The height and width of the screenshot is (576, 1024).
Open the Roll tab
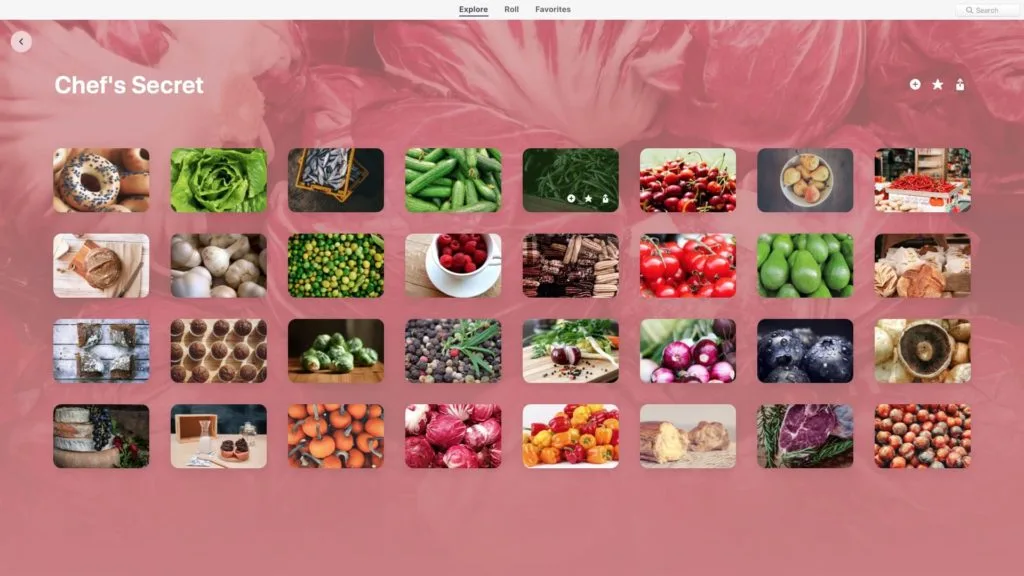(x=511, y=10)
